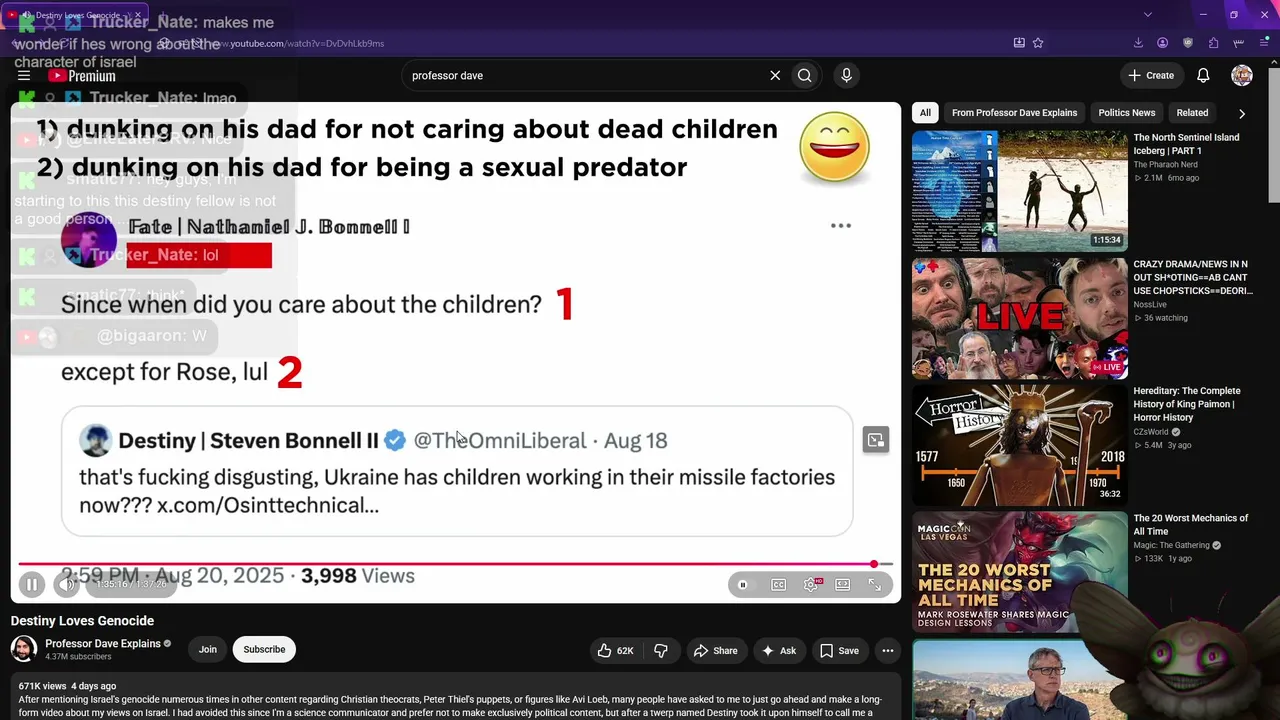Open account avatar menu
Screen dimensions: 1280x720
[x=1242, y=75]
